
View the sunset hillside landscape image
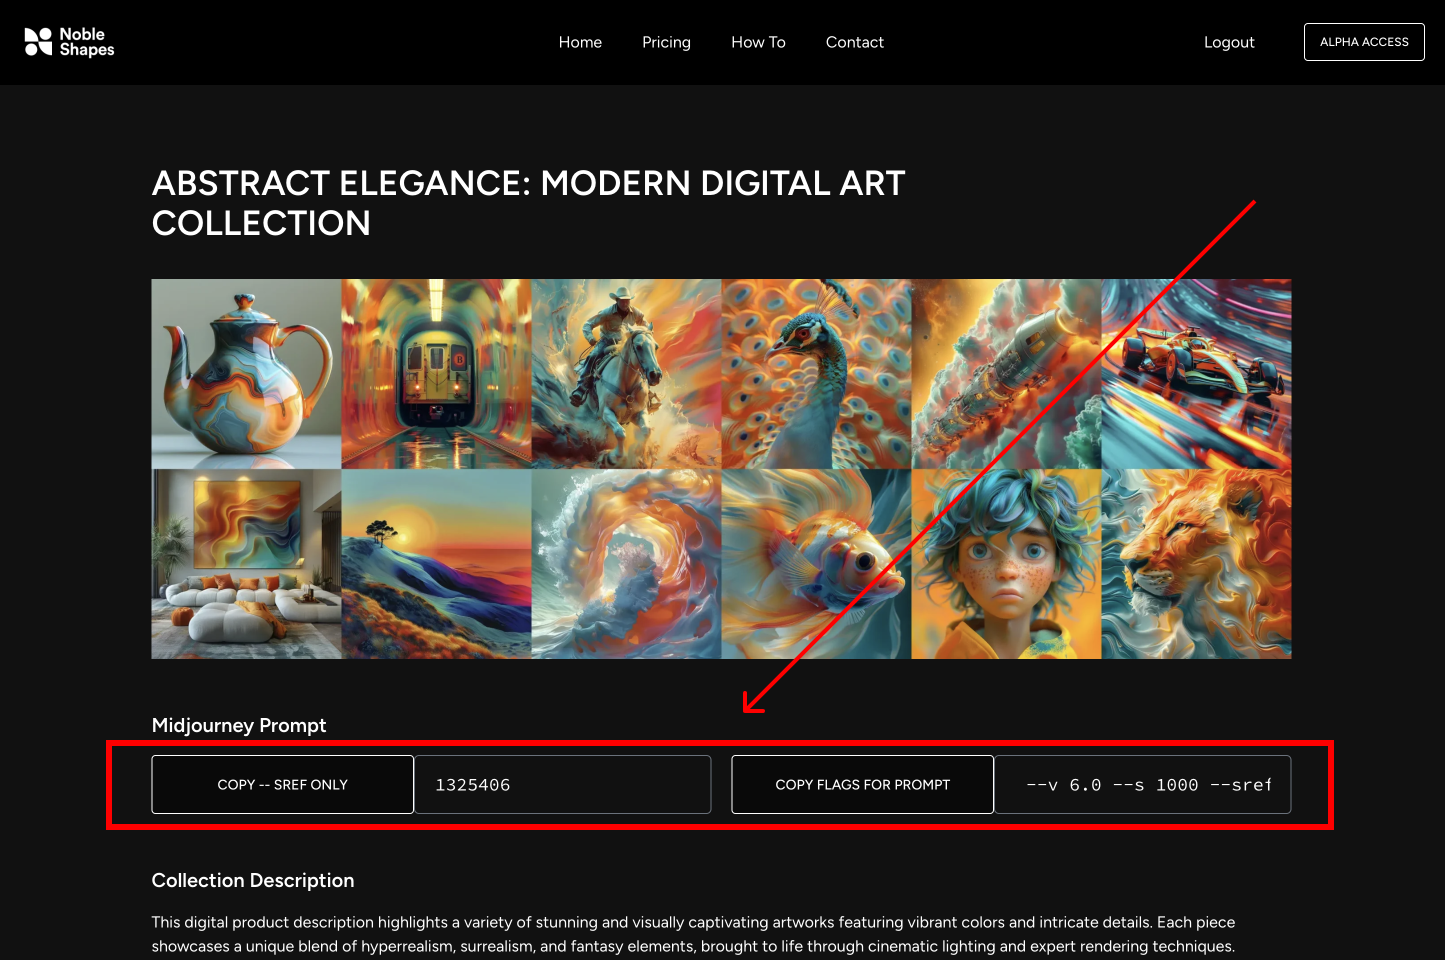tap(436, 564)
